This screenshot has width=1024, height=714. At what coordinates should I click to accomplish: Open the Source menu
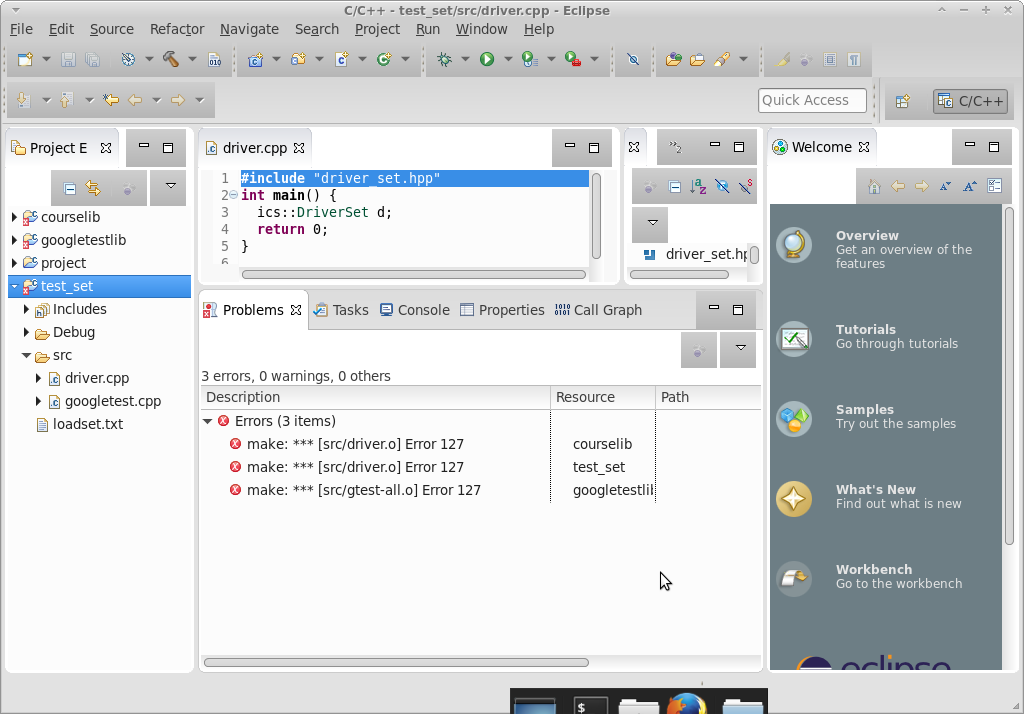(112, 29)
